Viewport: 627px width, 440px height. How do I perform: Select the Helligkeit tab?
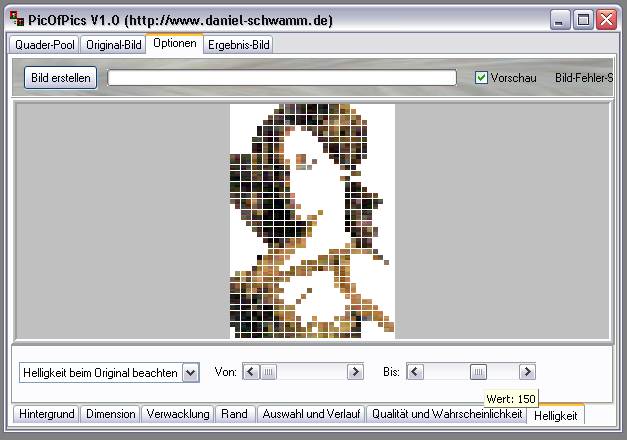[555, 415]
